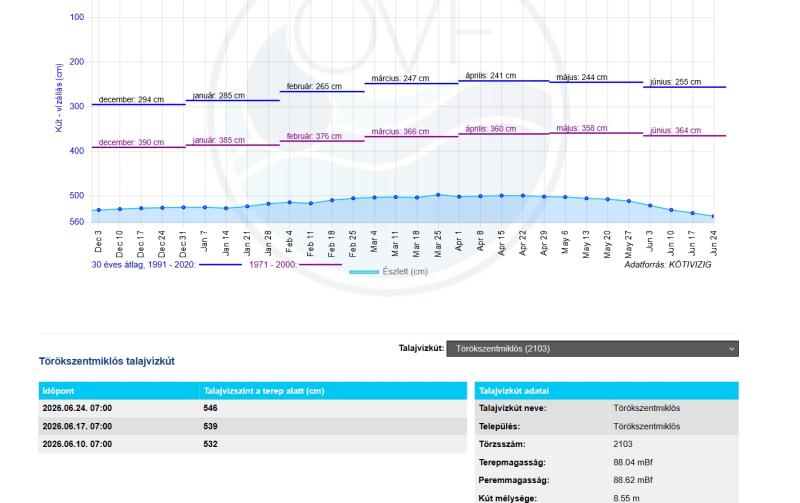Click the március: 247 cm average label
800x503 pixels.
click(400, 78)
